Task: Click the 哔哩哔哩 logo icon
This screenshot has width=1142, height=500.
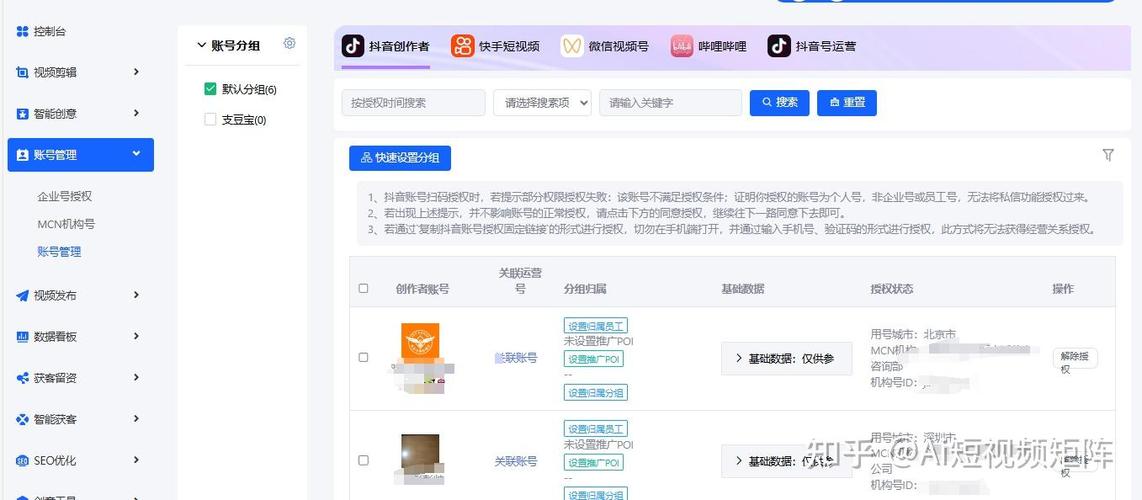Action: tap(682, 46)
